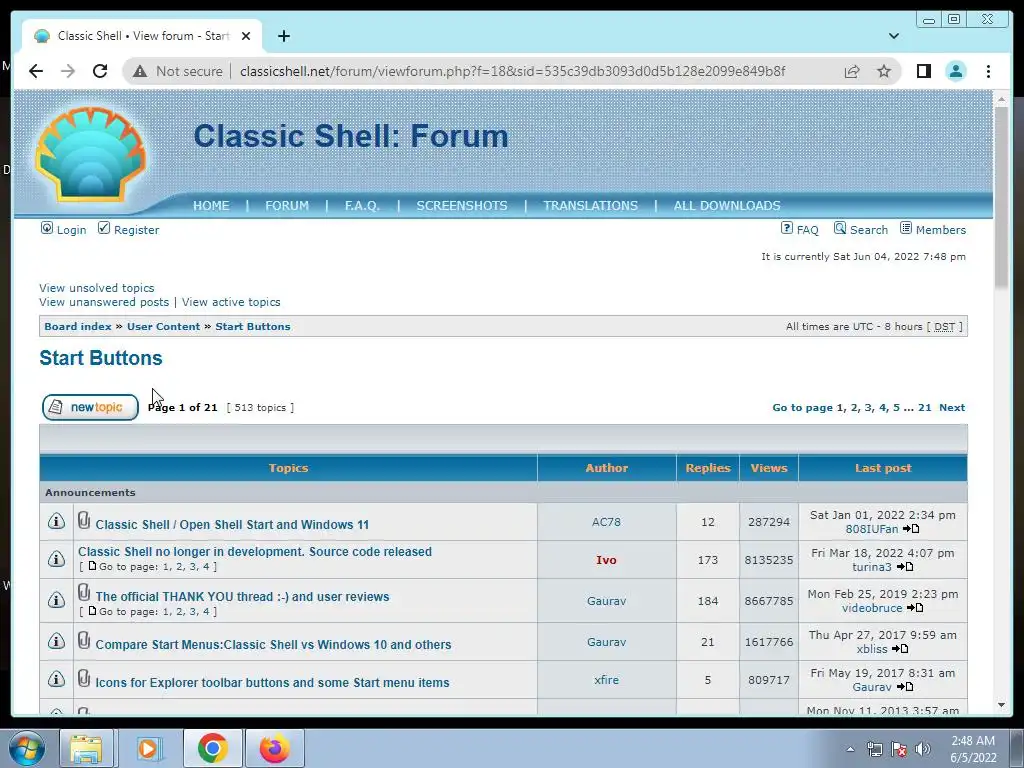Image resolution: width=1024 pixels, height=768 pixels.
Task: Click attachment paperclip on Compare Start Menus
Action: point(84,640)
